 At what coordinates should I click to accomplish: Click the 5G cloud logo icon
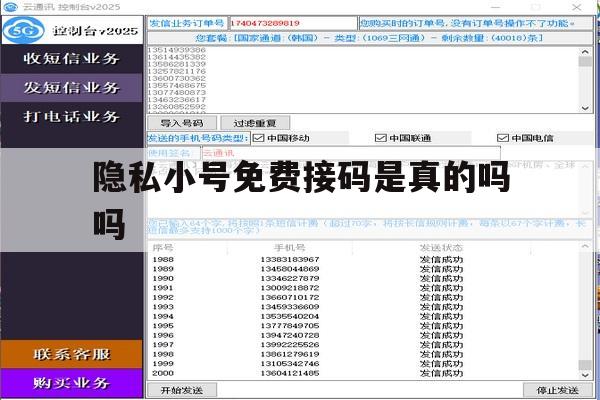24,30
